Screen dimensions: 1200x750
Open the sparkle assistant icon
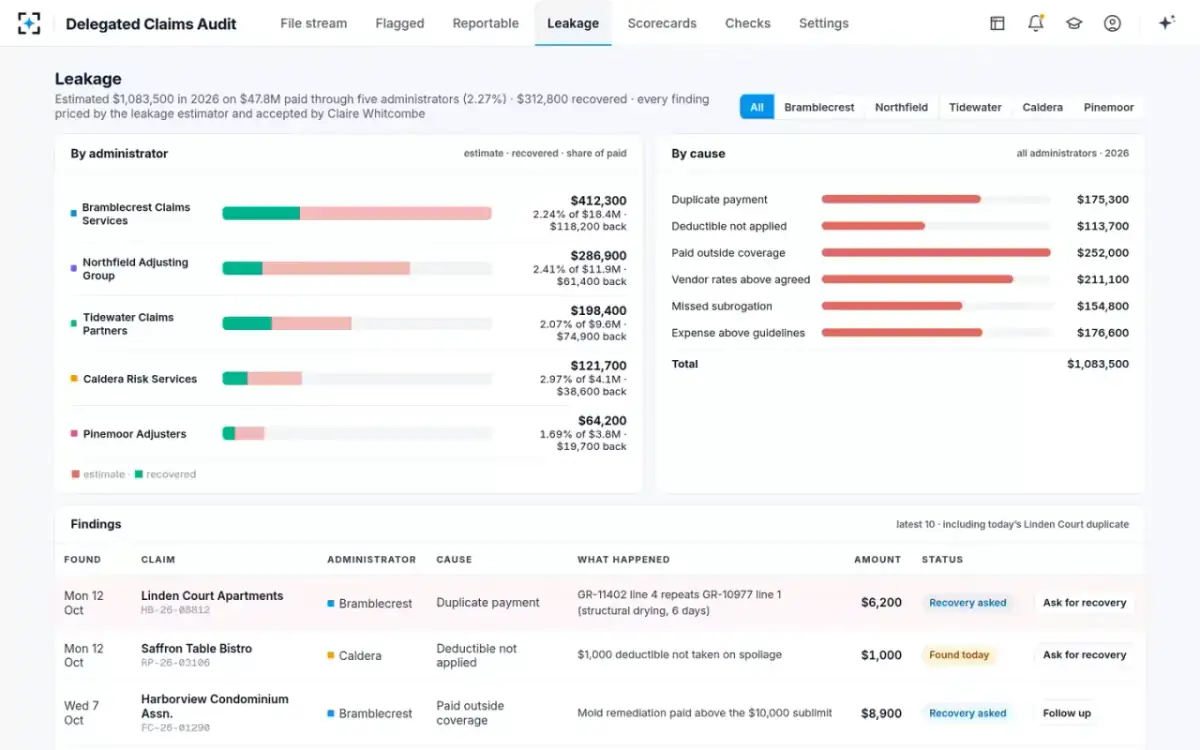point(1166,23)
